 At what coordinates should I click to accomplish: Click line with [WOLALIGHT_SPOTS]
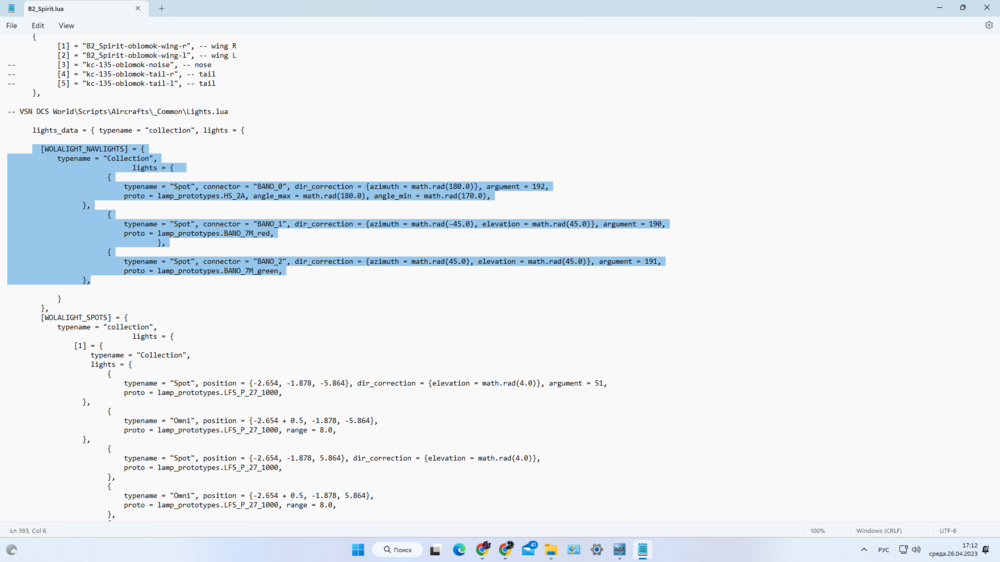84,317
